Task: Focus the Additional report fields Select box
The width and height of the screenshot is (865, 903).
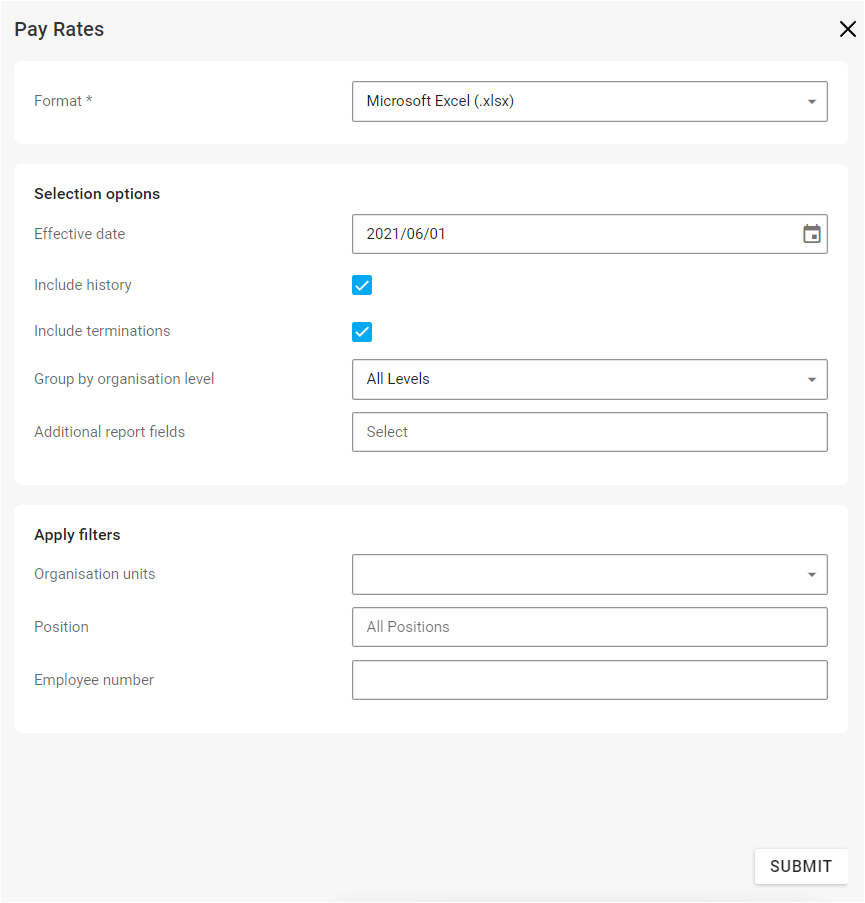Action: [x=589, y=432]
